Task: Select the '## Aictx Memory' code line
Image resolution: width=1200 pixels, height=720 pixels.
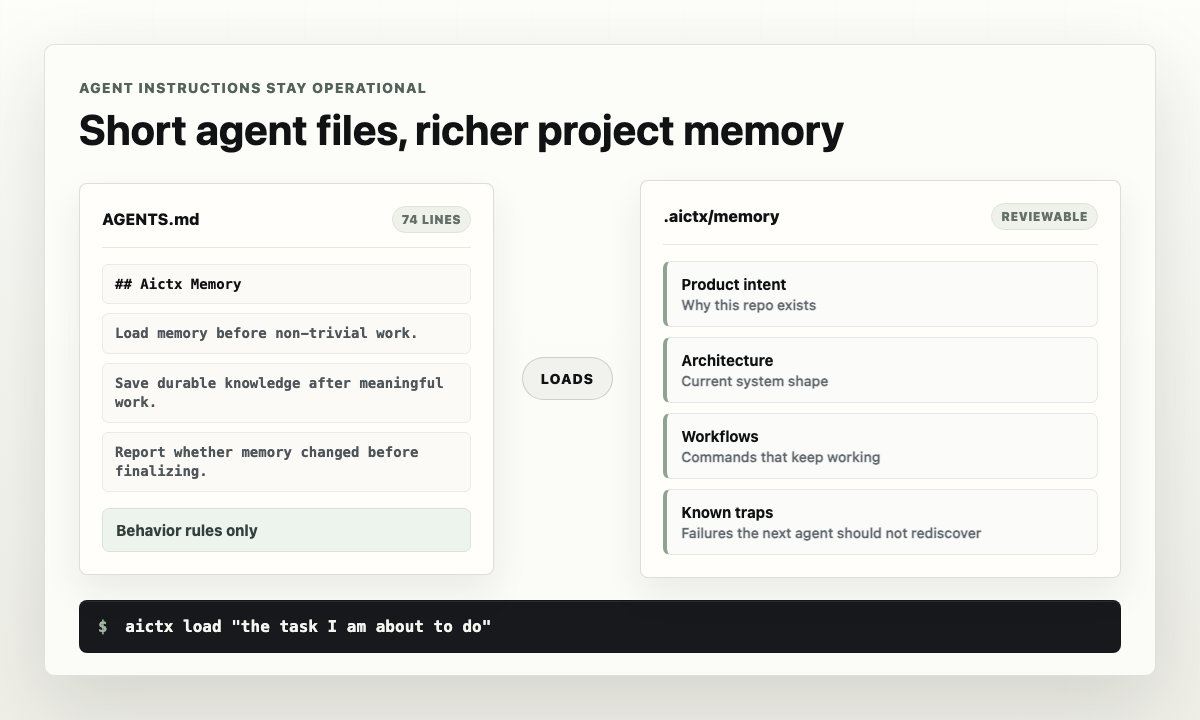Action: click(x=286, y=284)
